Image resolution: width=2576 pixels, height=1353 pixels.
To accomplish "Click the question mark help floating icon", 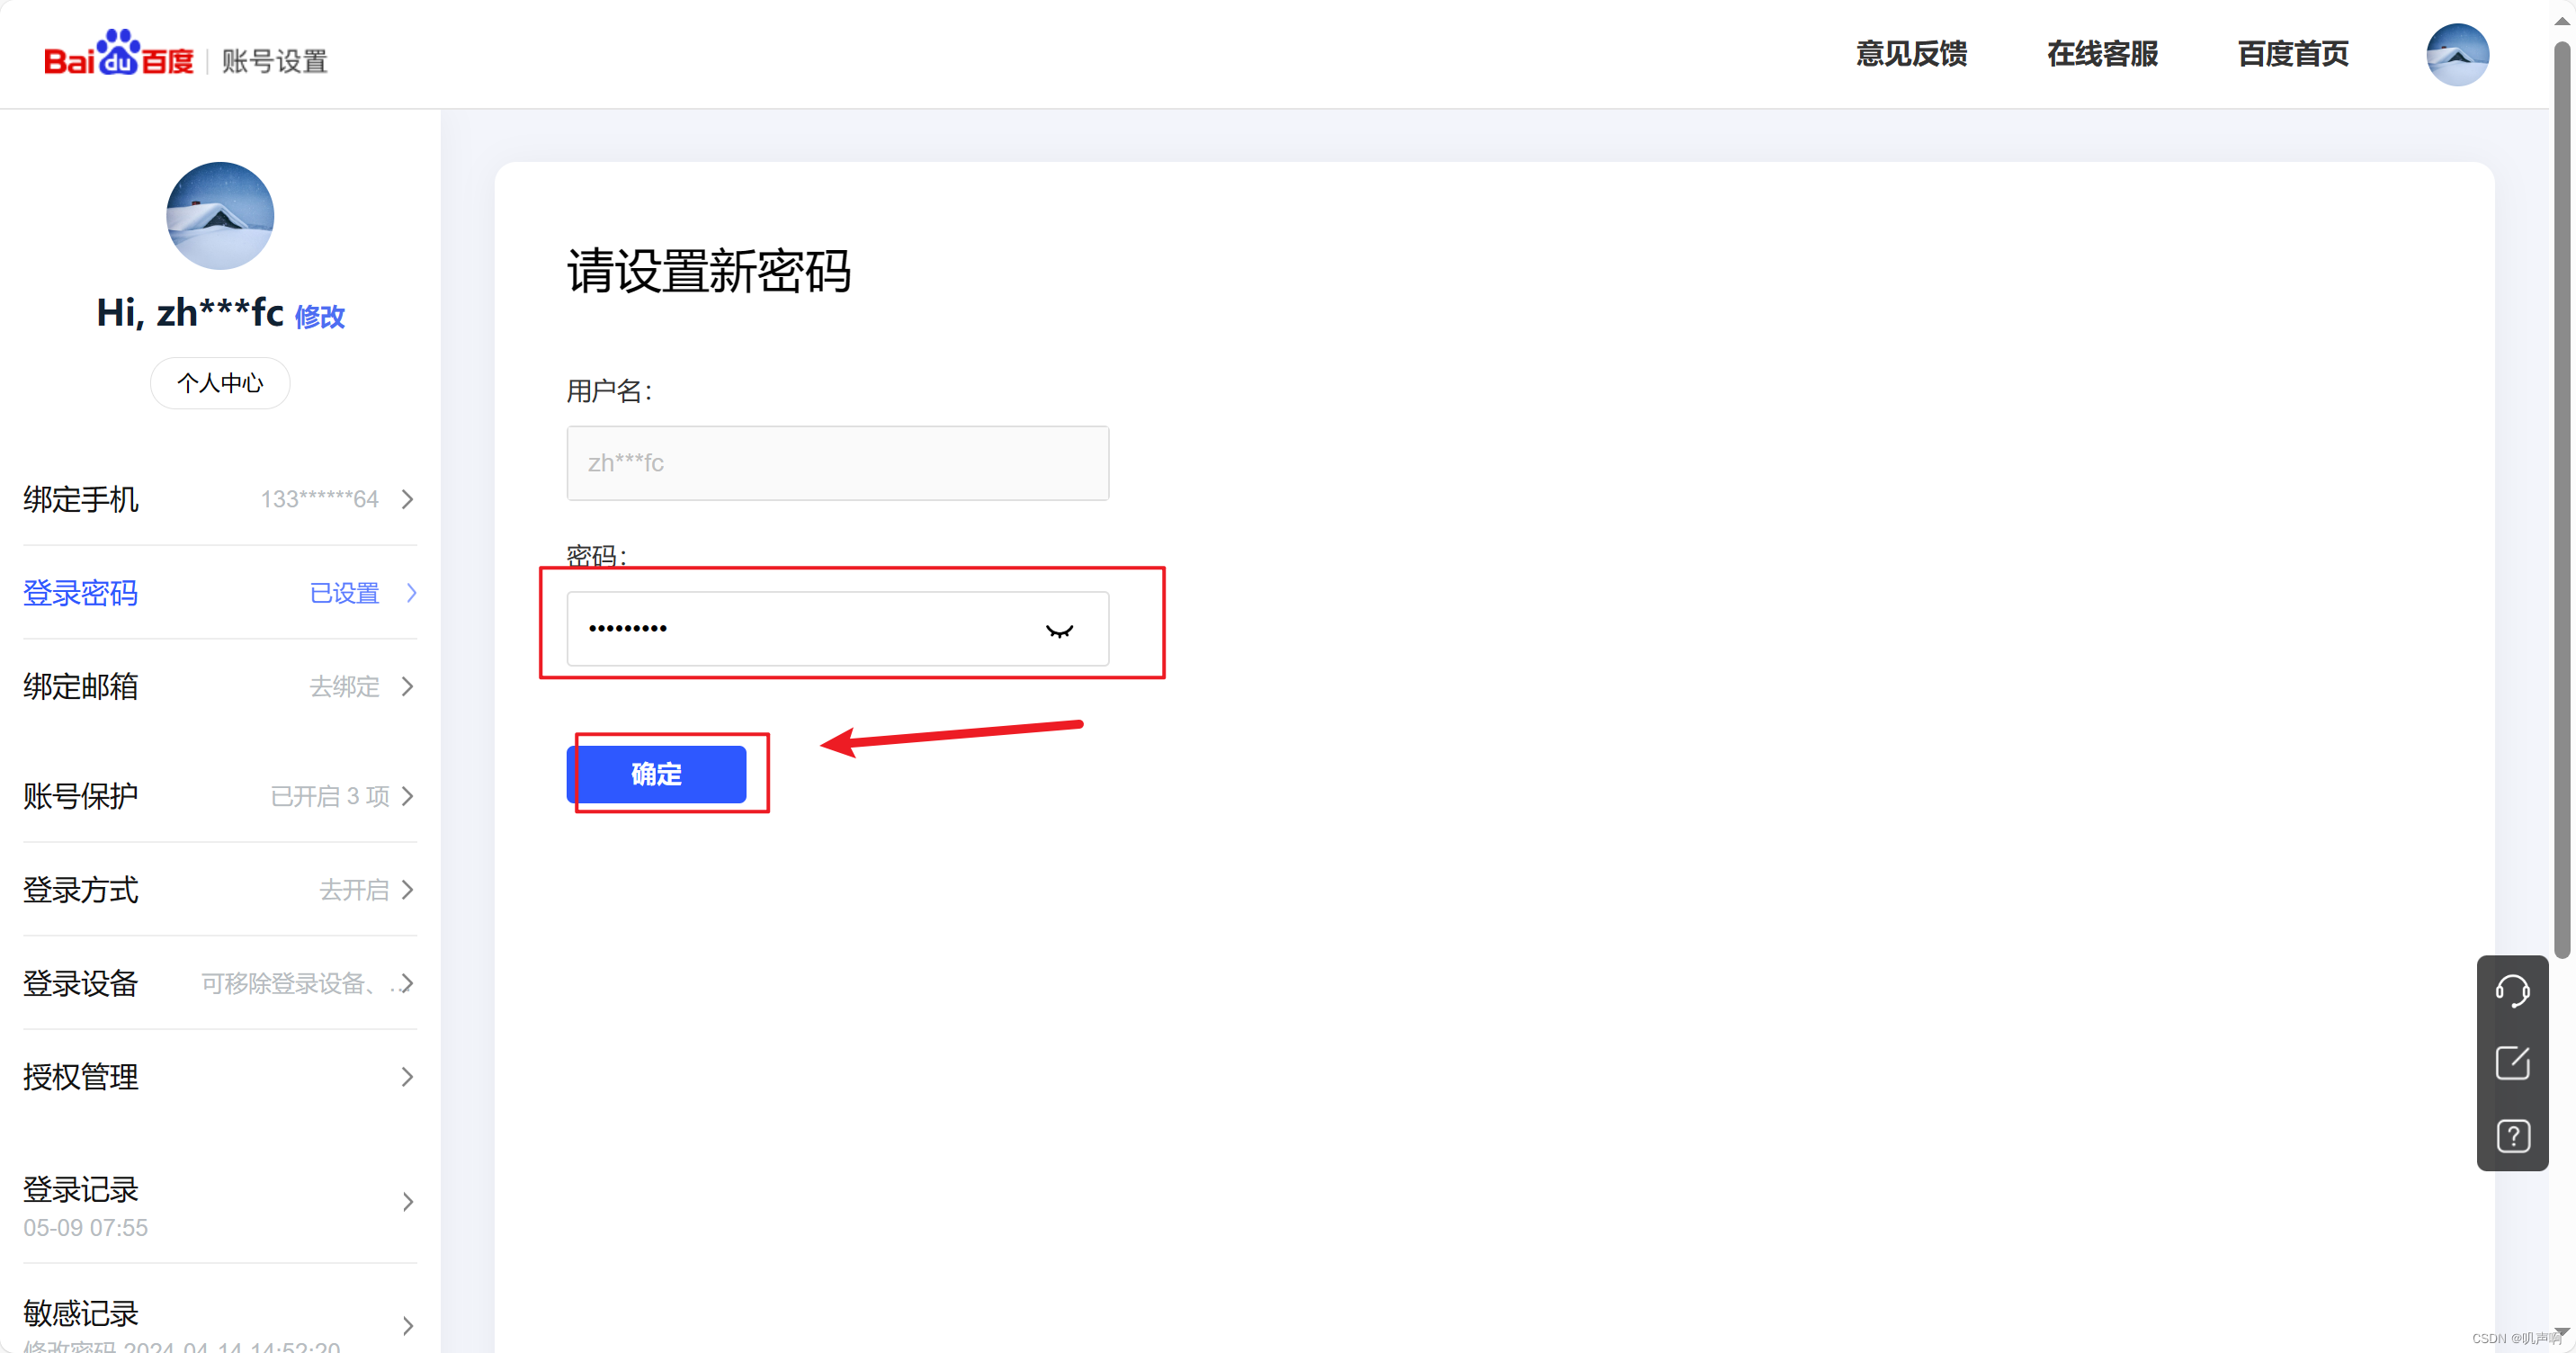I will pyautogui.click(x=2511, y=1136).
